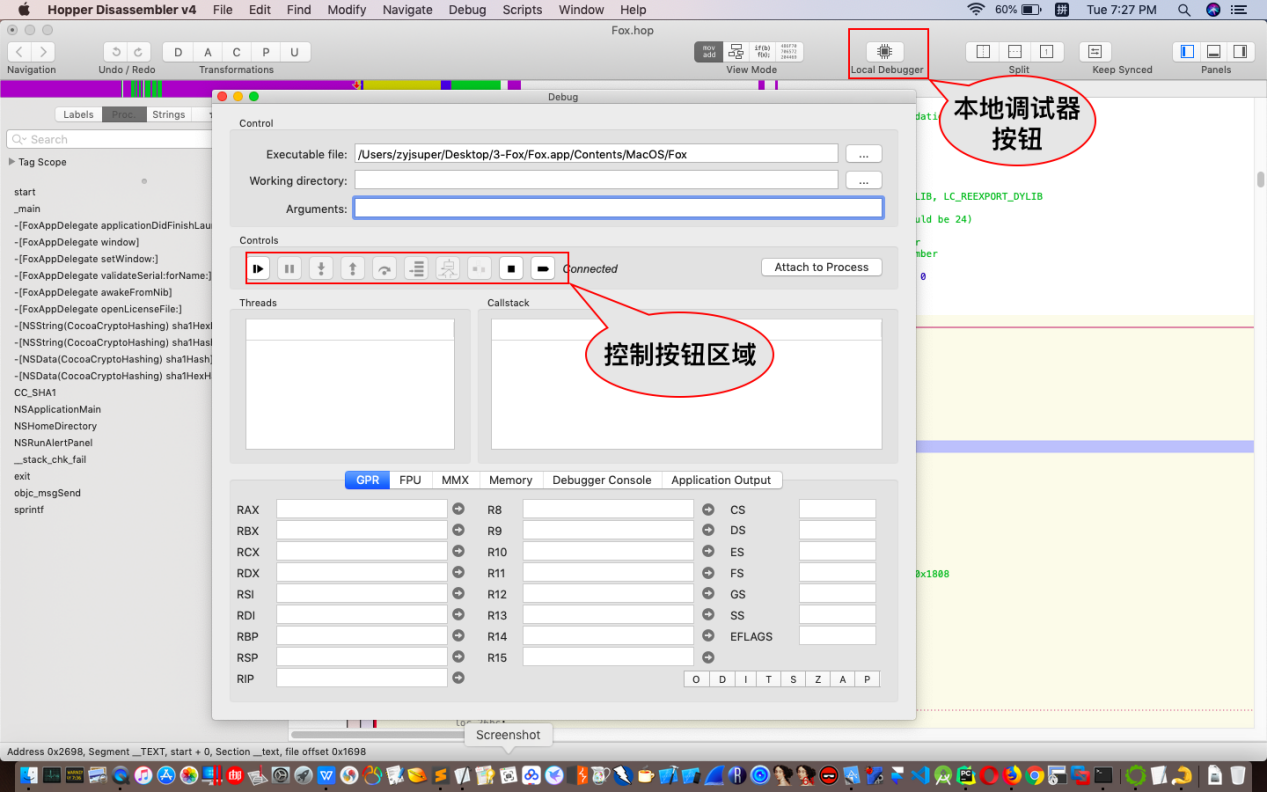Click the RSP register value field
The width and height of the screenshot is (1267, 792).
[362, 657]
